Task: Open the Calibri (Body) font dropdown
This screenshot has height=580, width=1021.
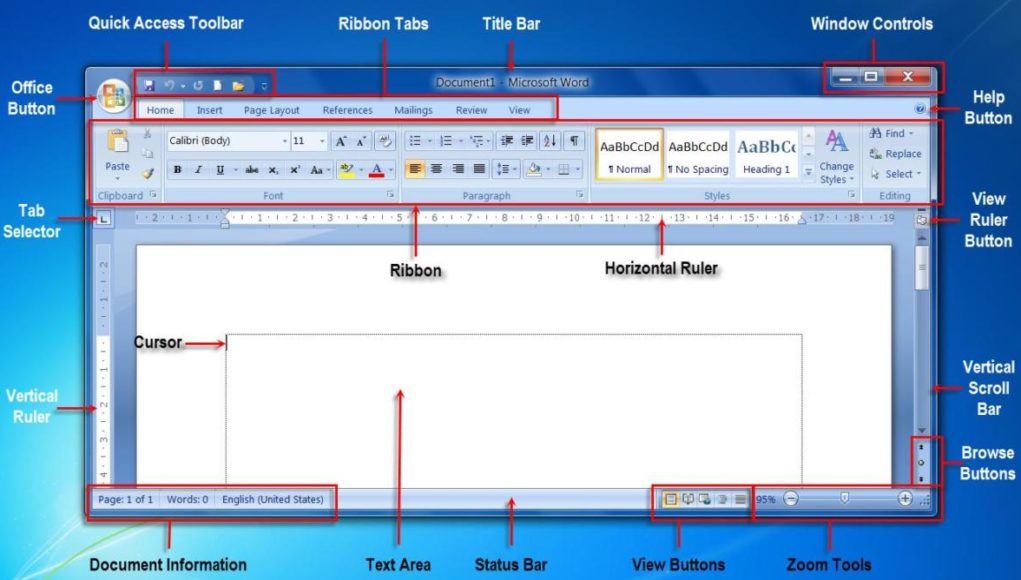Action: pyautogui.click(x=285, y=141)
